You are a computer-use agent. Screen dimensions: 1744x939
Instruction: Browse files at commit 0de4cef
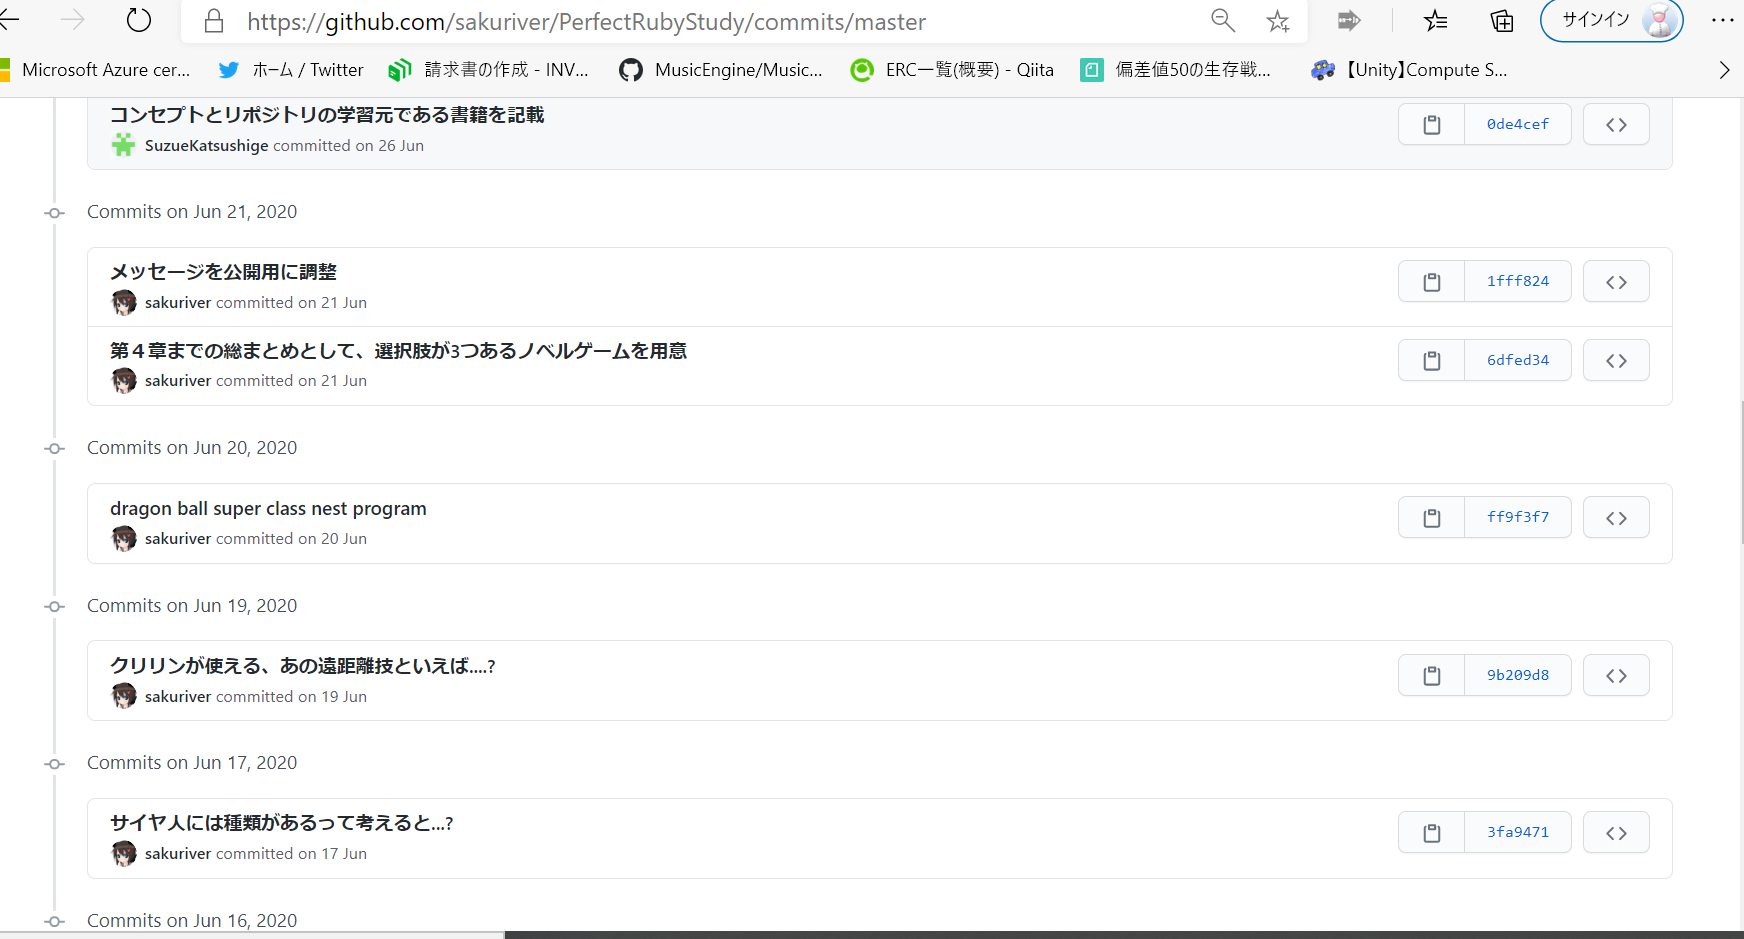1616,124
